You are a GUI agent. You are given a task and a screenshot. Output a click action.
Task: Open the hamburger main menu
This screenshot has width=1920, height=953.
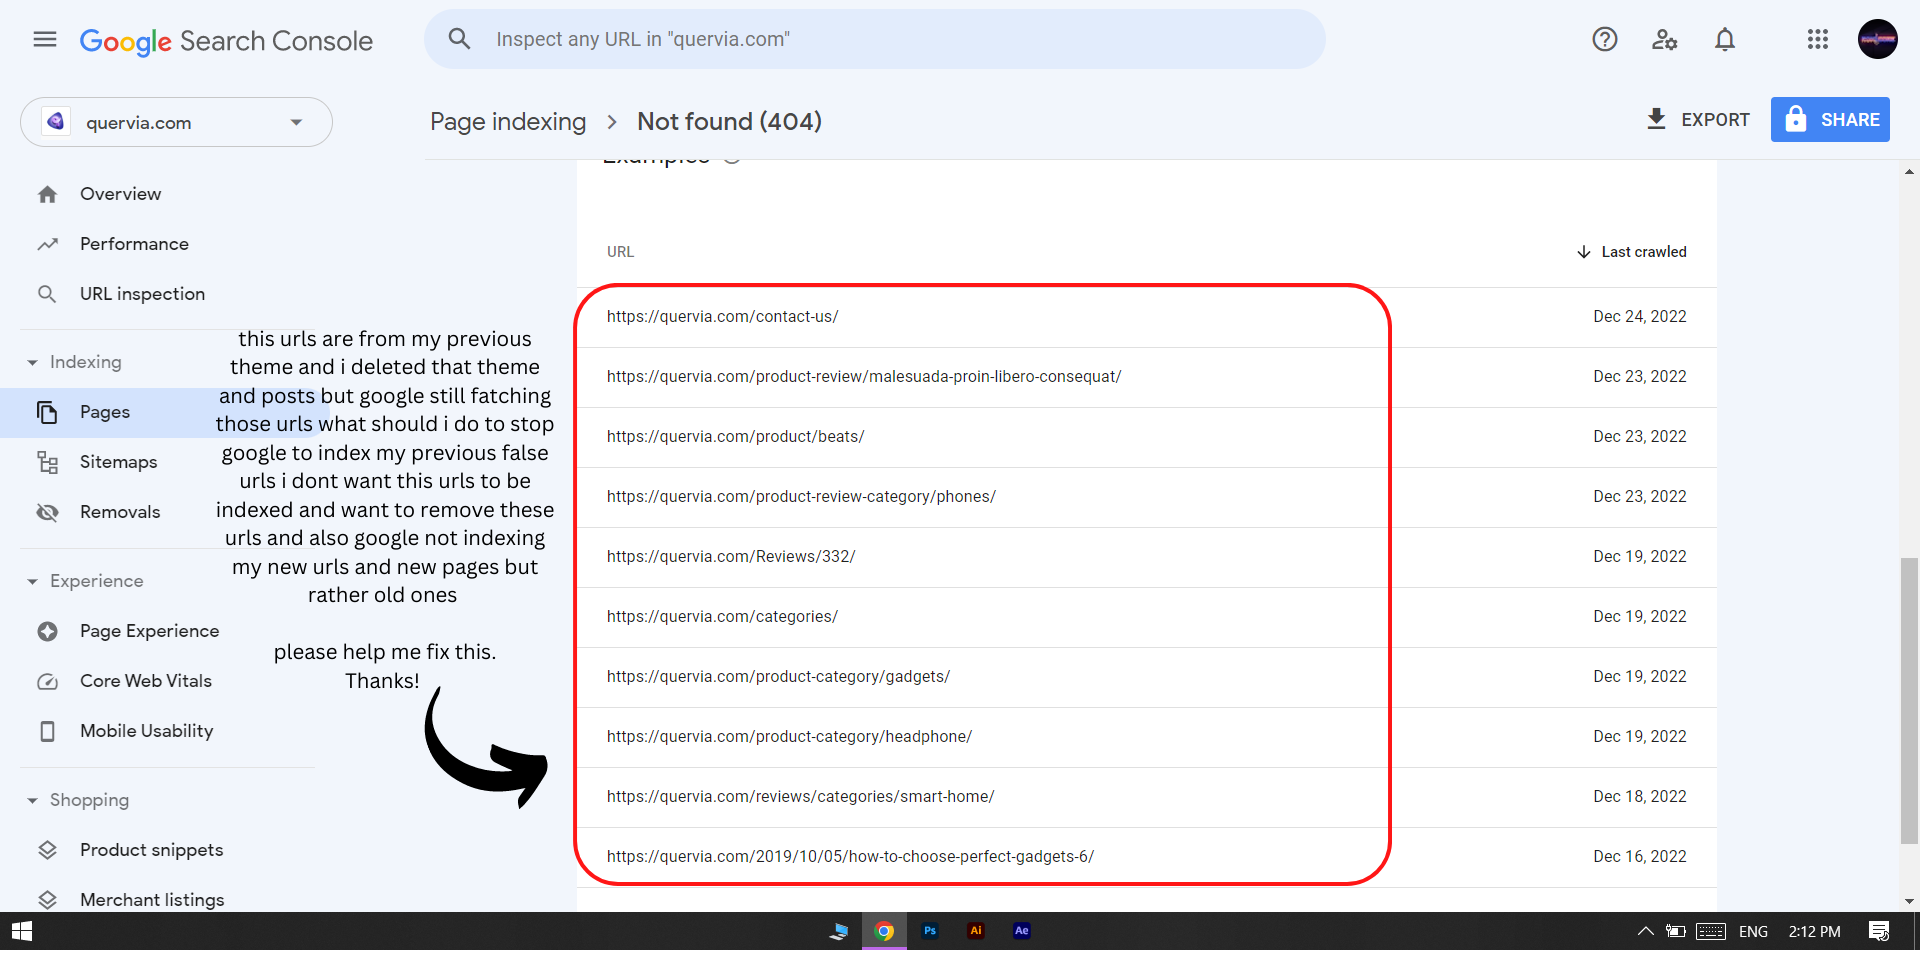[x=45, y=39]
